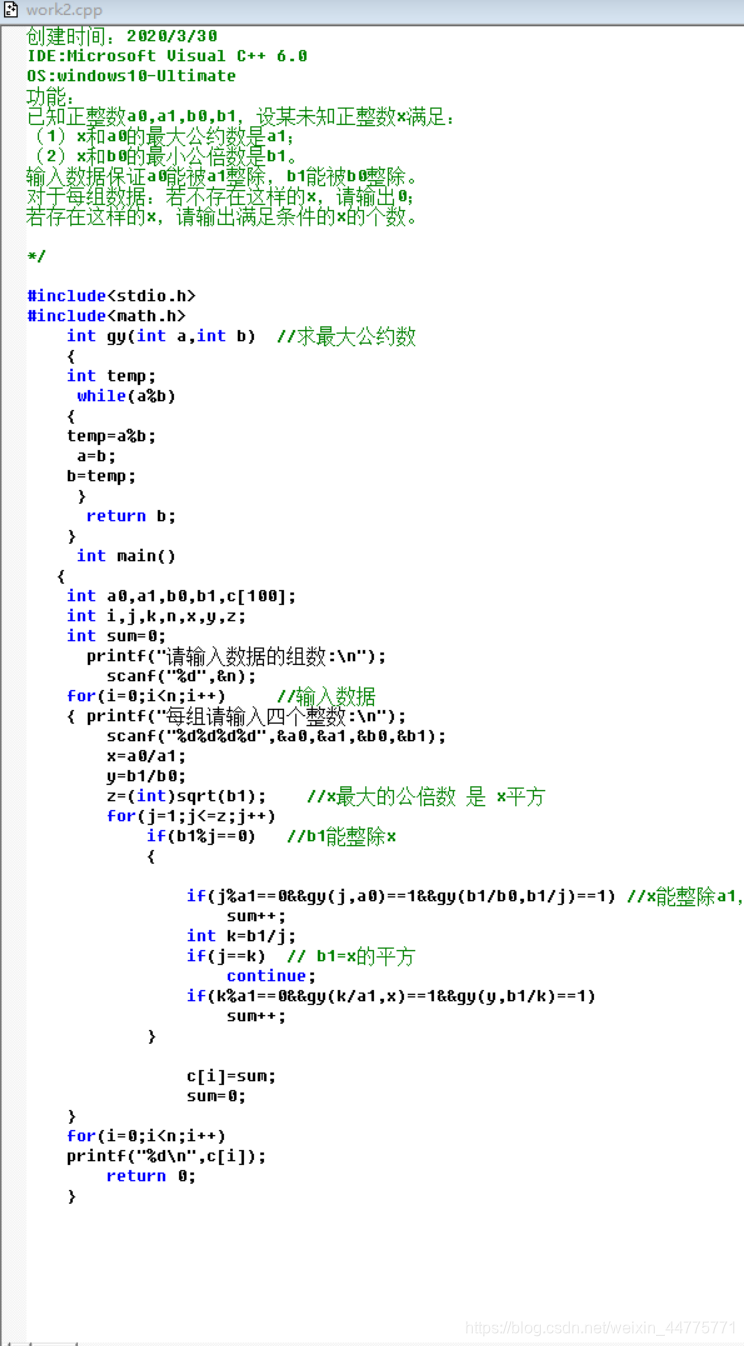Select the work2.cpp title label
Viewport: 744px width, 1346px height.
click(x=64, y=10)
